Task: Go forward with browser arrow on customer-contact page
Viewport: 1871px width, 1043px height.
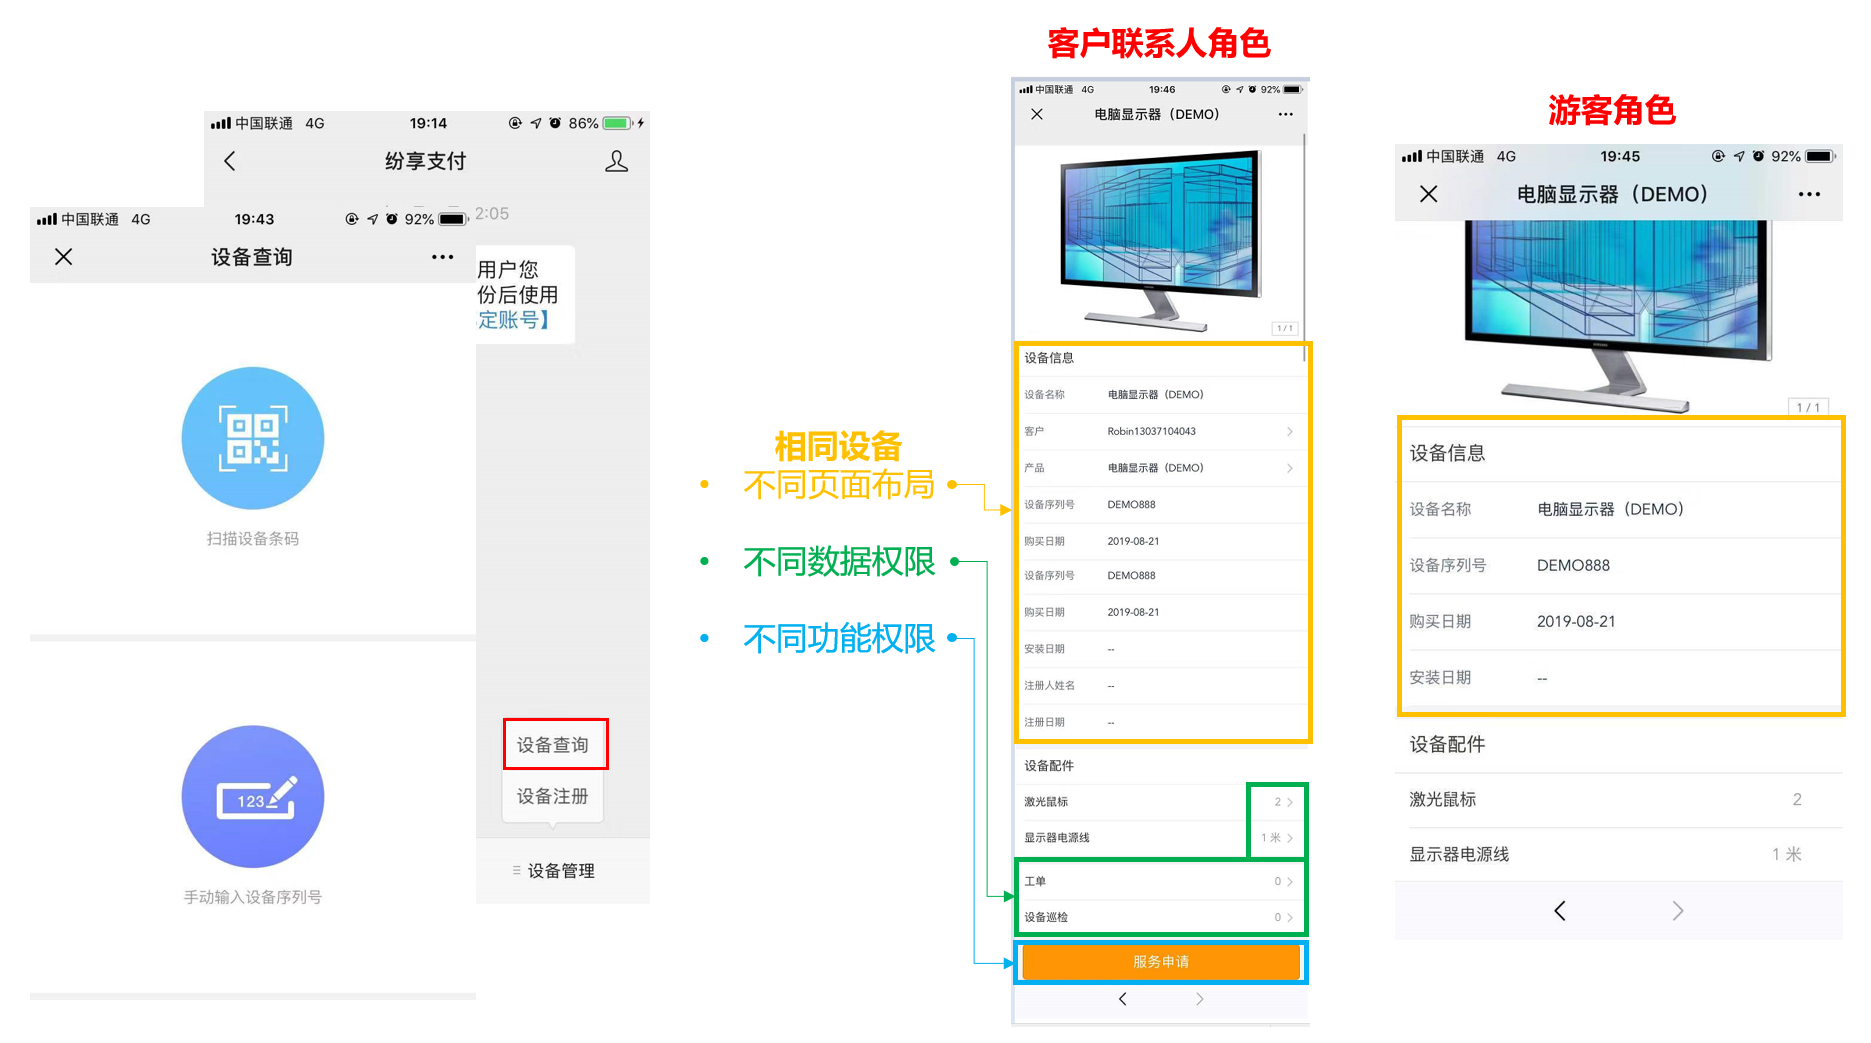Action: click(1199, 999)
